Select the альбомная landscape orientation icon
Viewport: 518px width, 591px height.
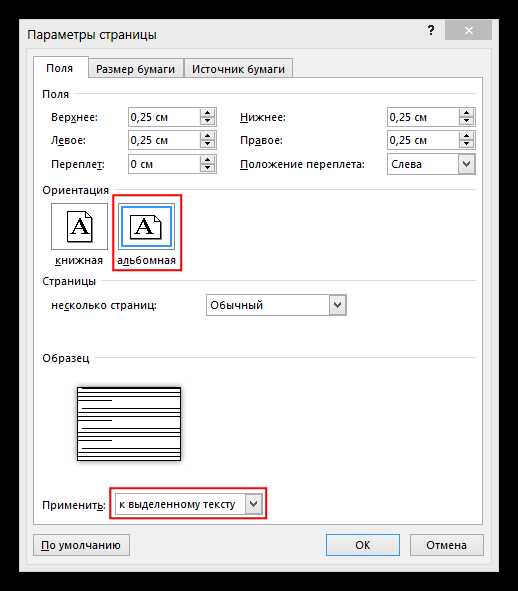(x=146, y=227)
